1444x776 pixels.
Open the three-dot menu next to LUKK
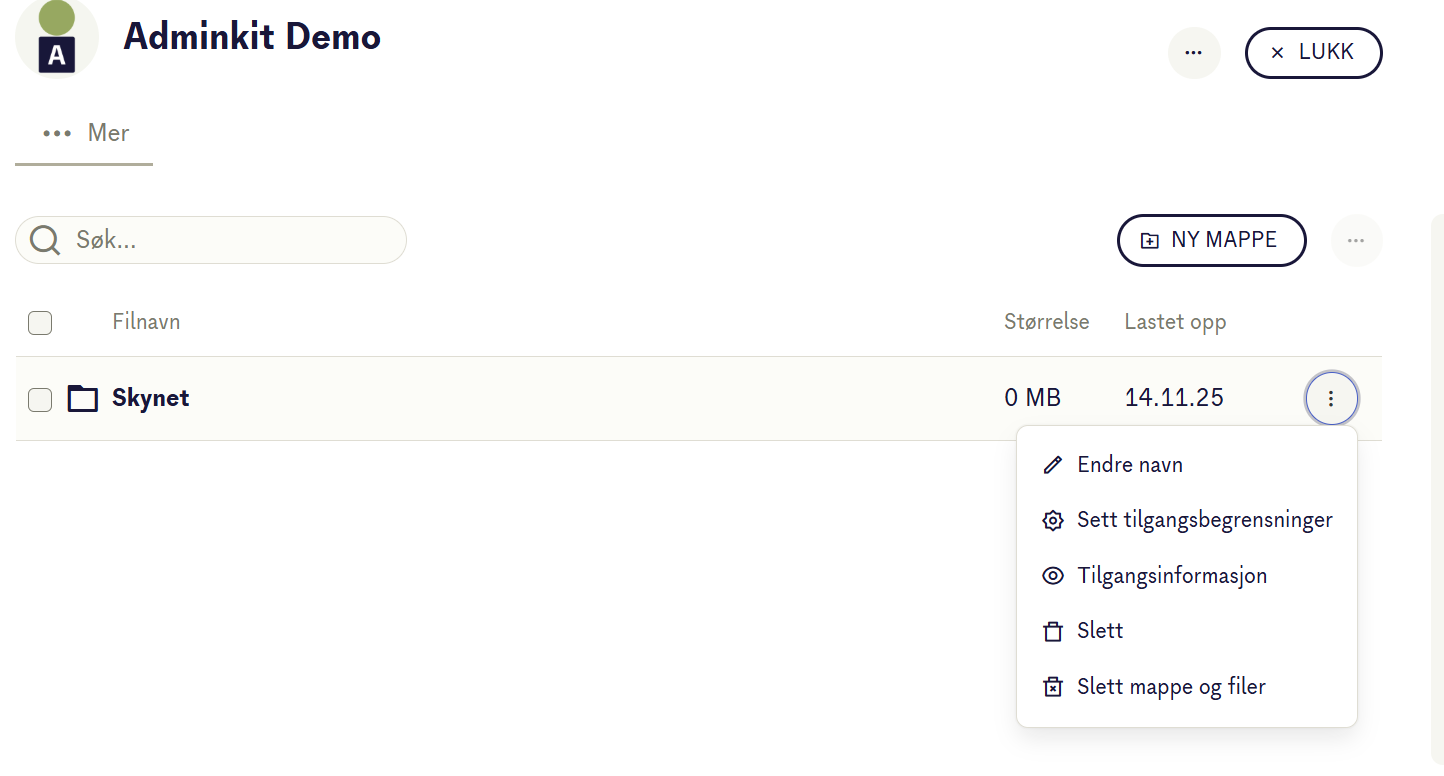pos(1193,53)
